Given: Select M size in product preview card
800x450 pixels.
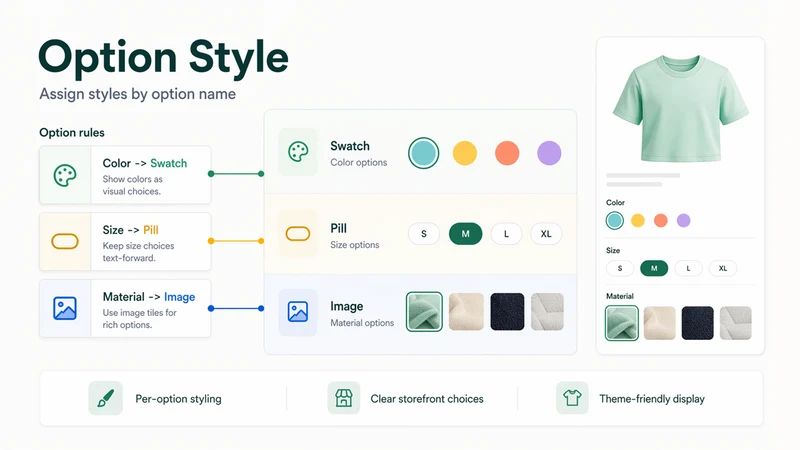Looking at the screenshot, I should click(654, 268).
